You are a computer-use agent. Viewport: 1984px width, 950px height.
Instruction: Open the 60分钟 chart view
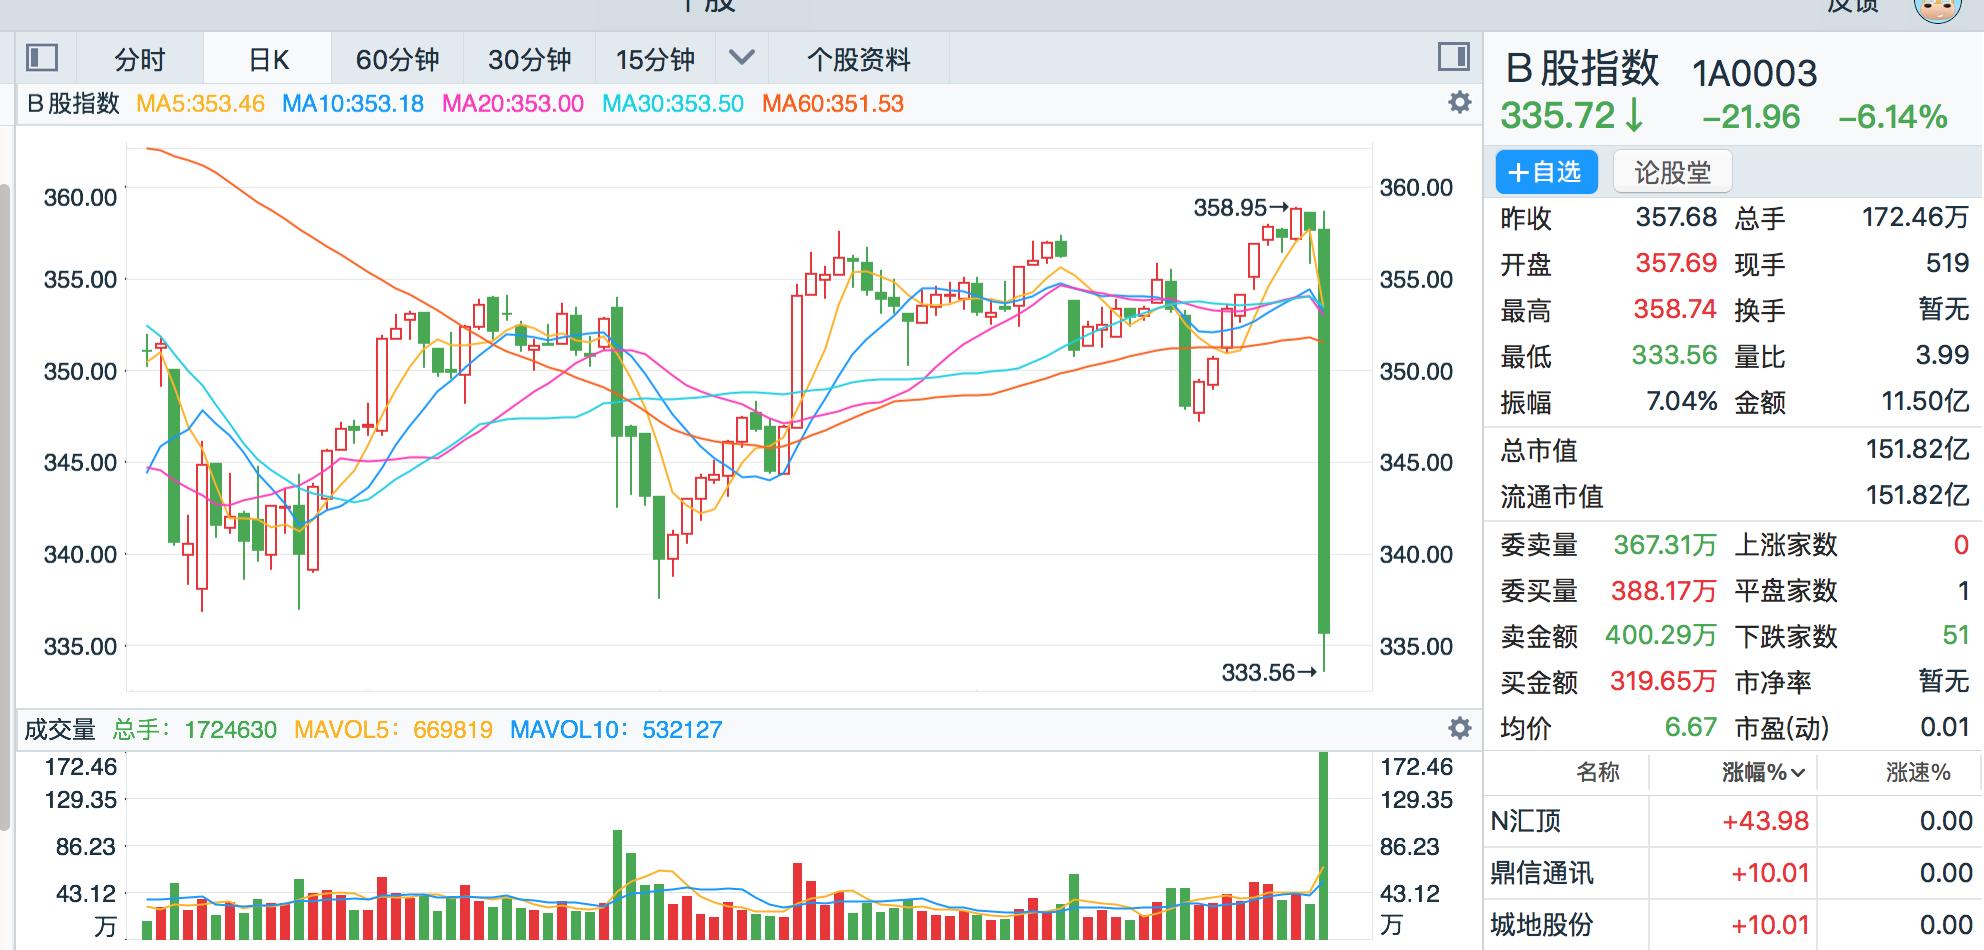pos(395,59)
